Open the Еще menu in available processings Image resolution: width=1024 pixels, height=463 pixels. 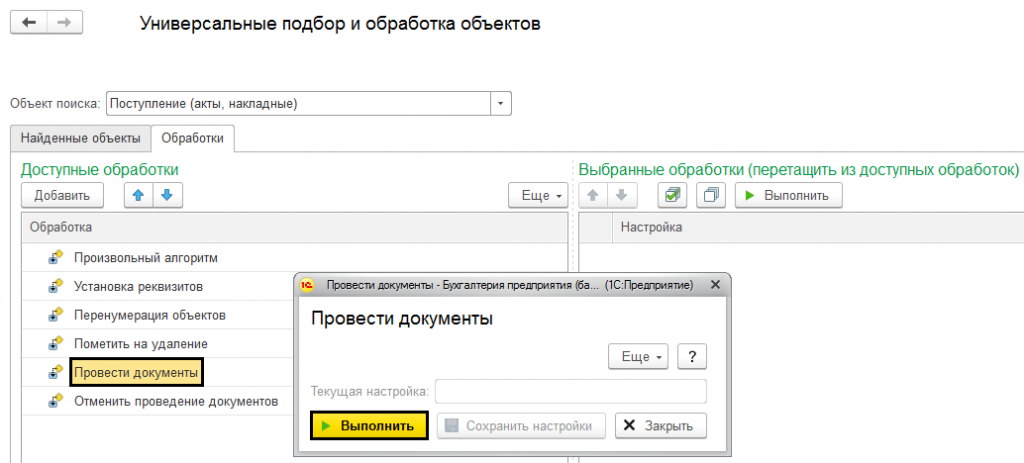coord(538,195)
